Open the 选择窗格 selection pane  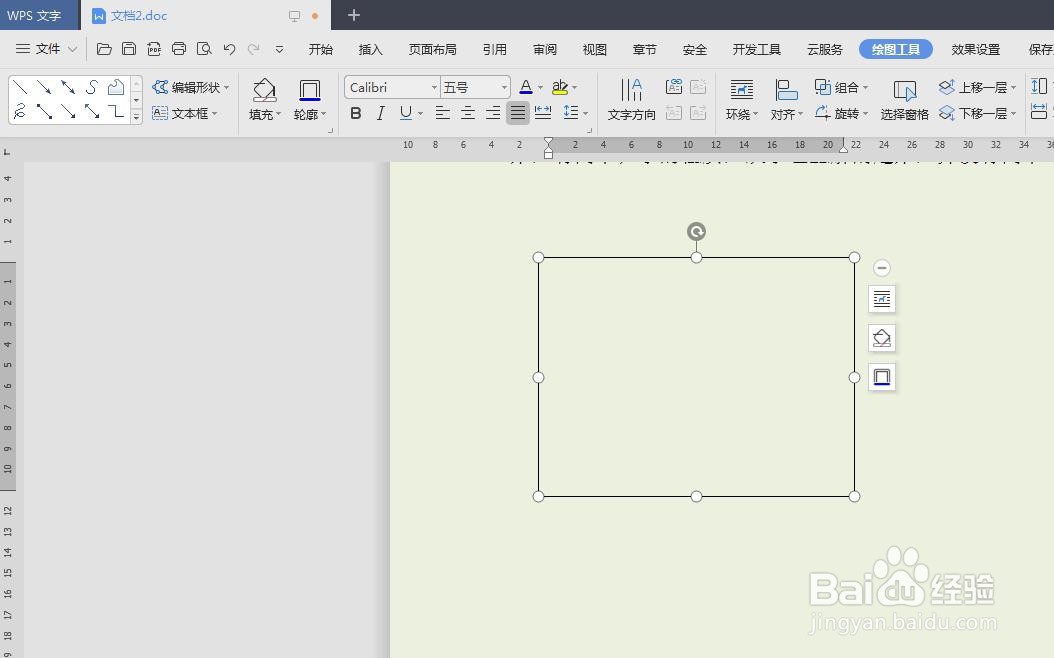click(904, 99)
